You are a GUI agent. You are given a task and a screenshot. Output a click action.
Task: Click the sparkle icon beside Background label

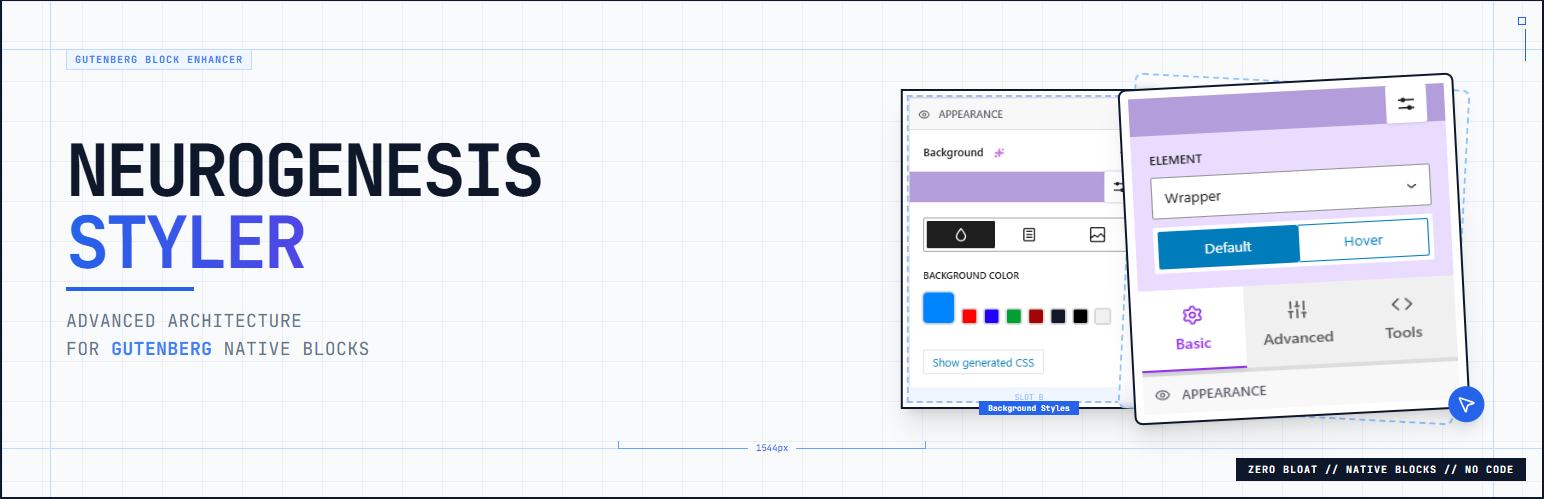998,153
